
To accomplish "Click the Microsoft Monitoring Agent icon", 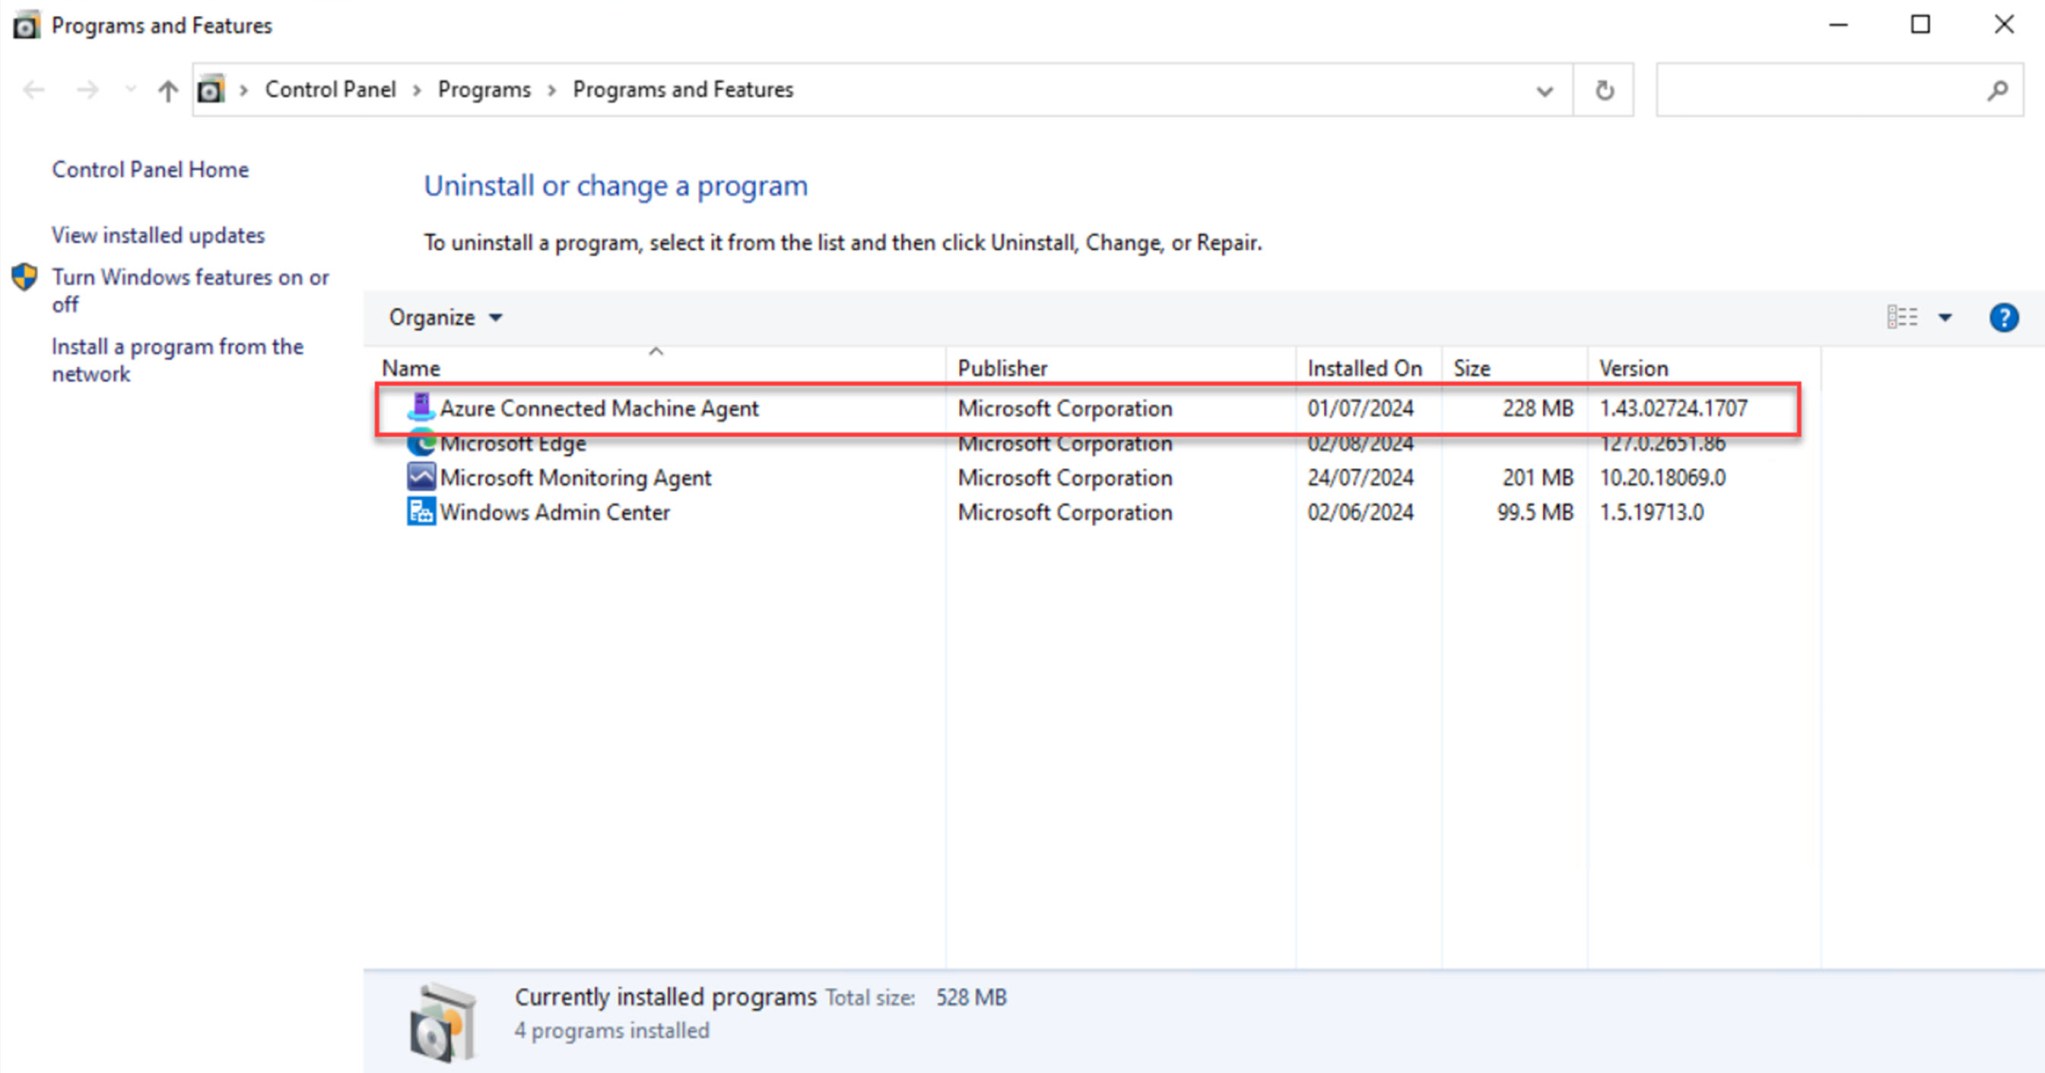I will tap(422, 477).
